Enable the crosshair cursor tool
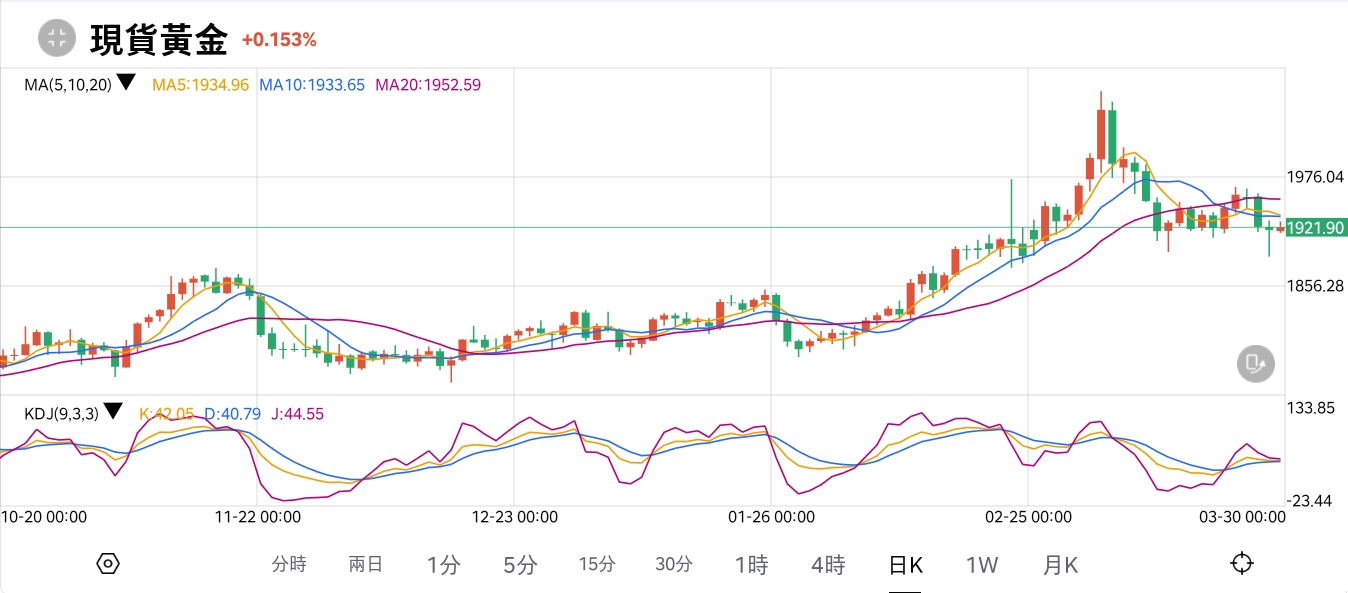1348x593 pixels. point(1241,564)
